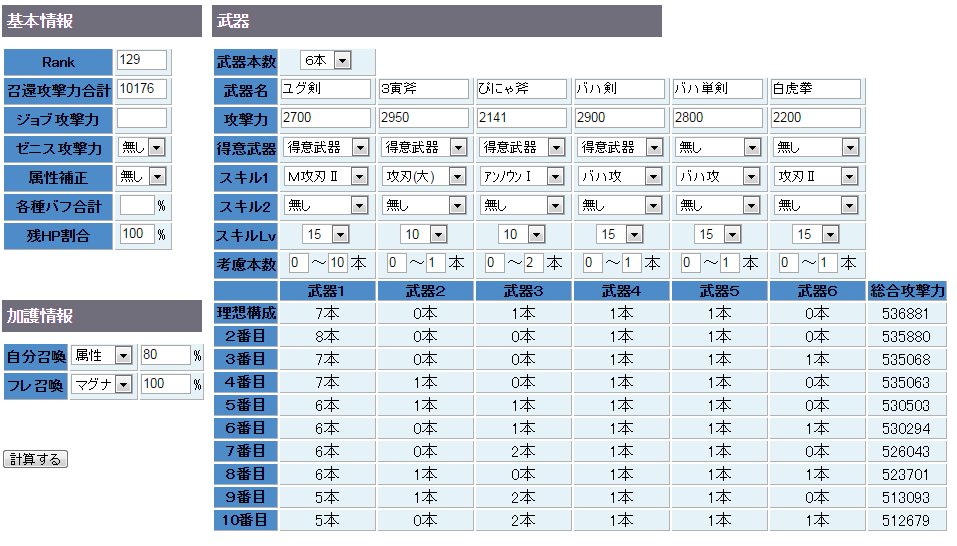The image size is (957, 546).
Task: Click attack power field 2800
Action: (718, 118)
